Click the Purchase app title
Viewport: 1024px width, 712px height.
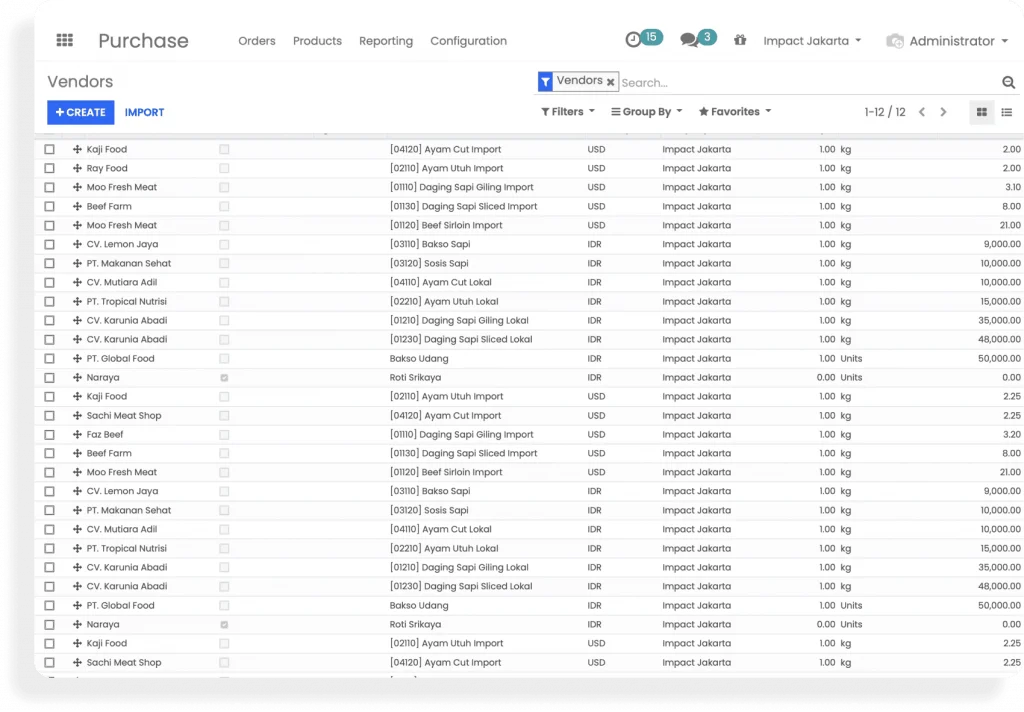coord(143,40)
